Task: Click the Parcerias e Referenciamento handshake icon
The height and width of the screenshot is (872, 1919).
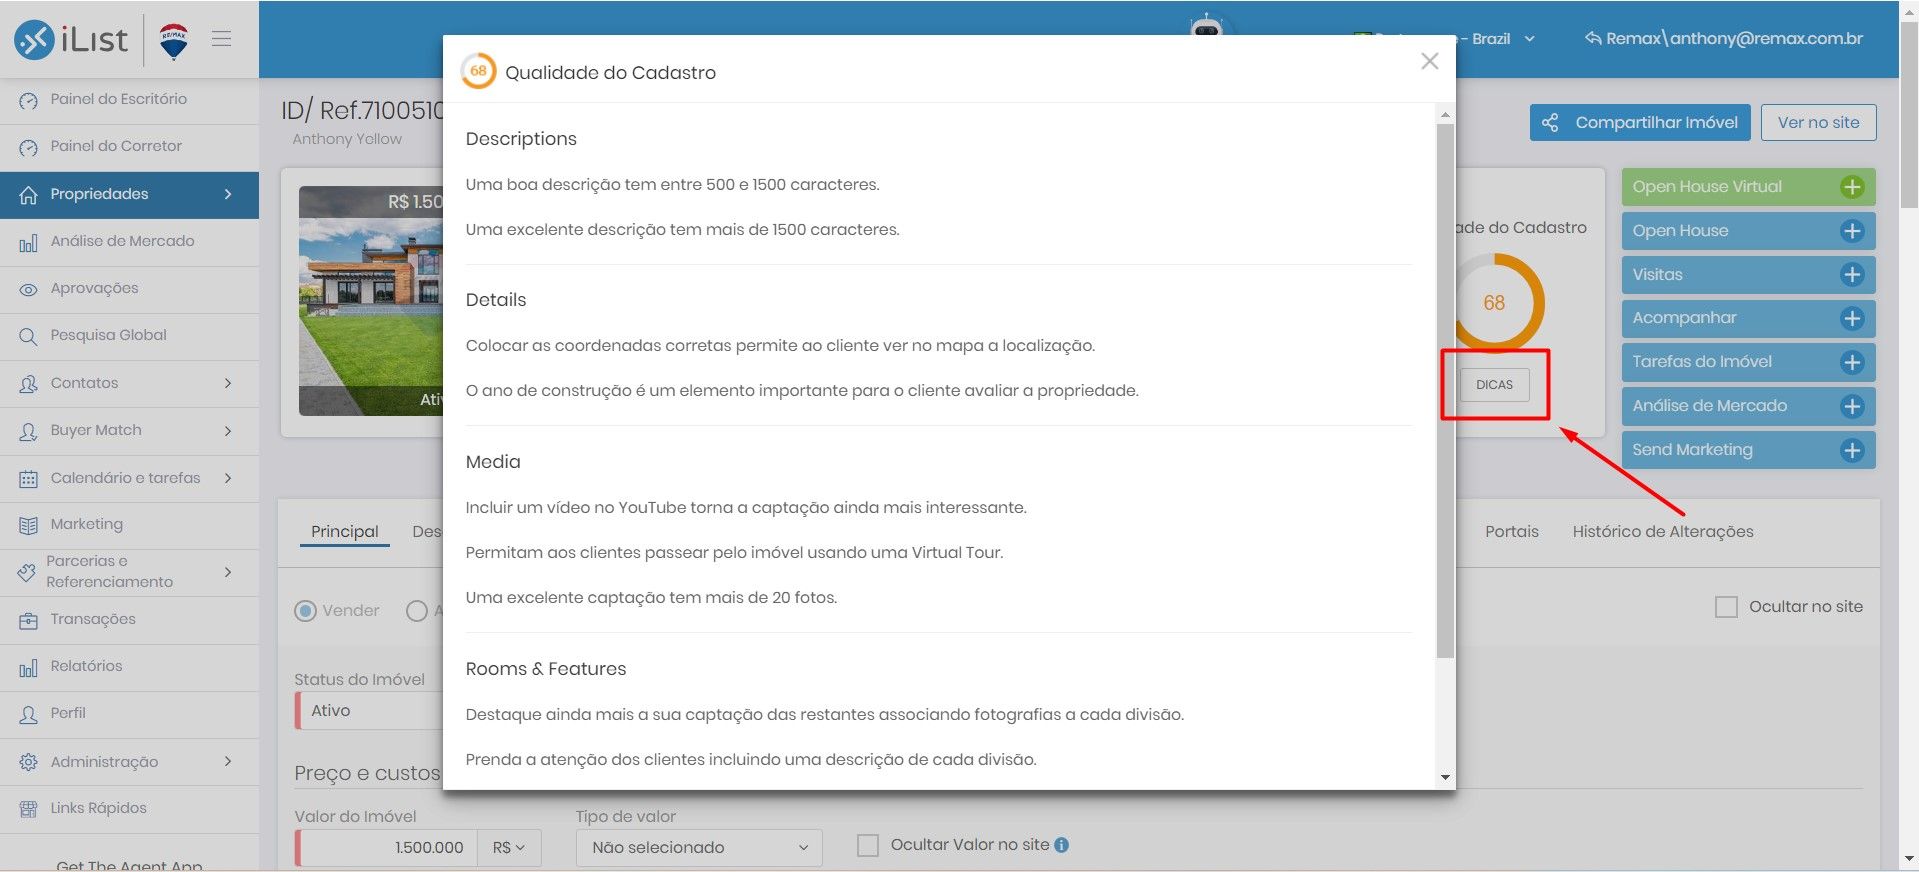Action: point(27,572)
